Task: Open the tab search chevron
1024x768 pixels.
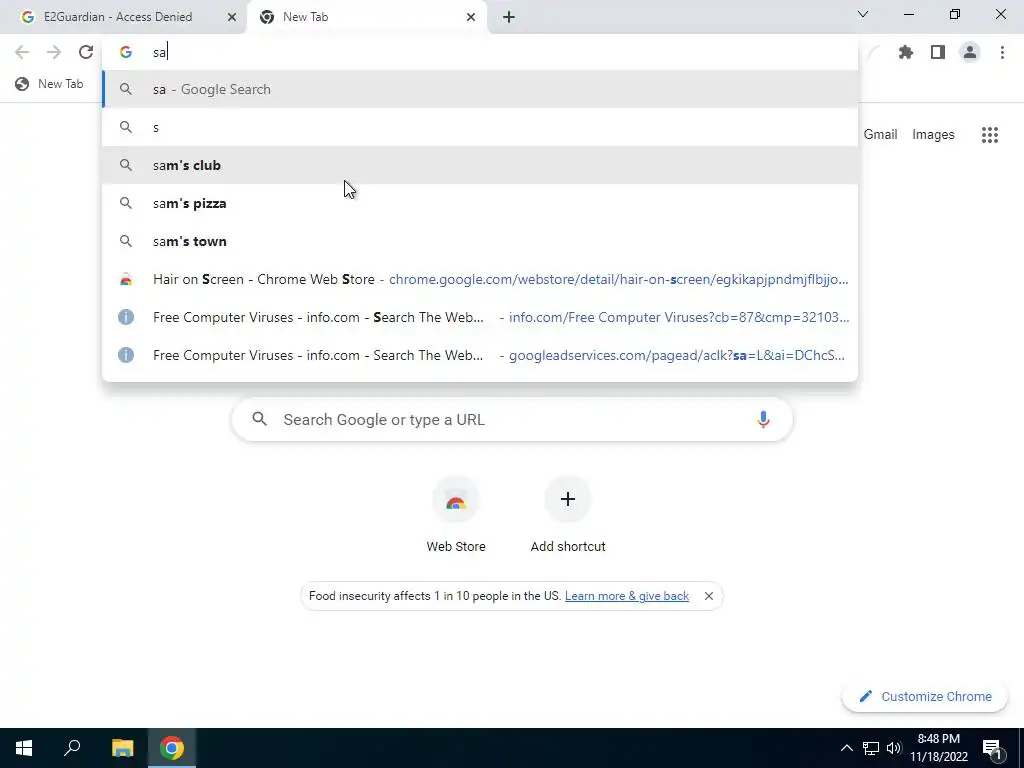Action: pyautogui.click(x=863, y=14)
